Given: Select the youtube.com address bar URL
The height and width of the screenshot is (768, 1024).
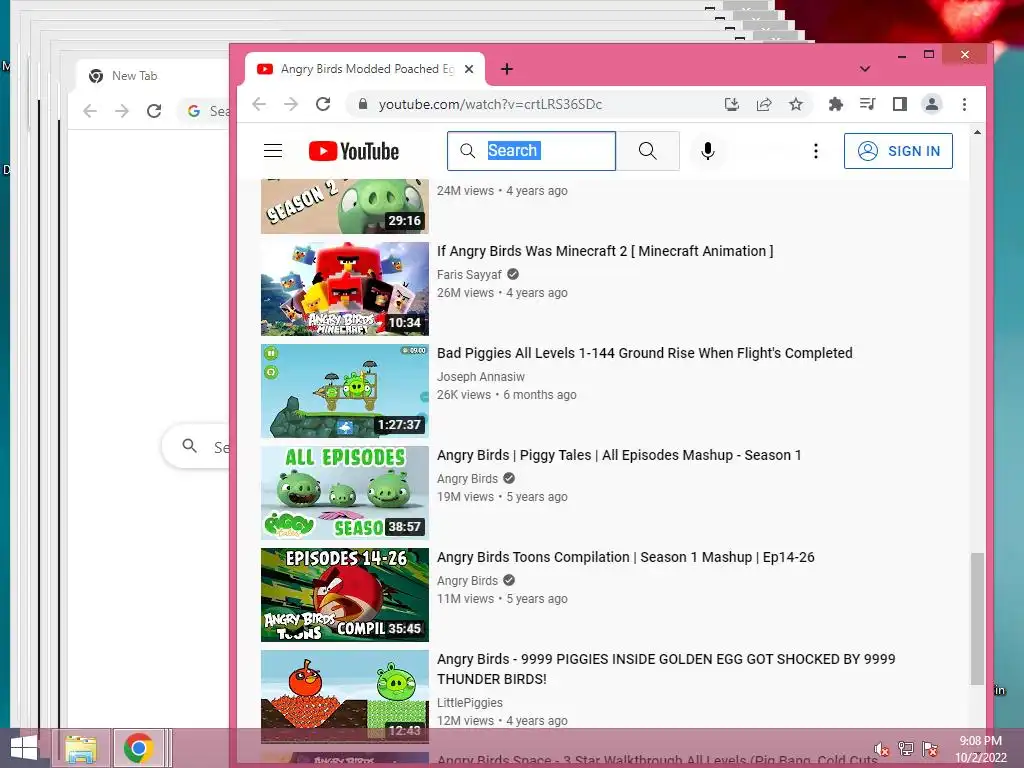Looking at the screenshot, I should click(490, 104).
